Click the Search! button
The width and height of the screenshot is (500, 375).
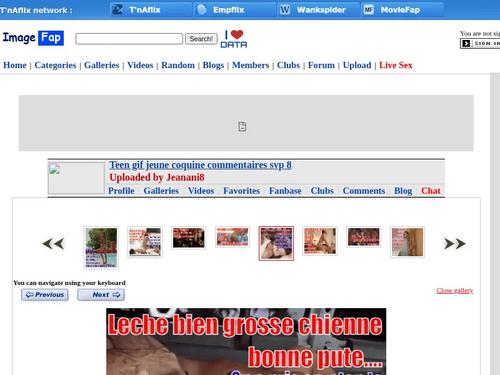click(x=201, y=39)
